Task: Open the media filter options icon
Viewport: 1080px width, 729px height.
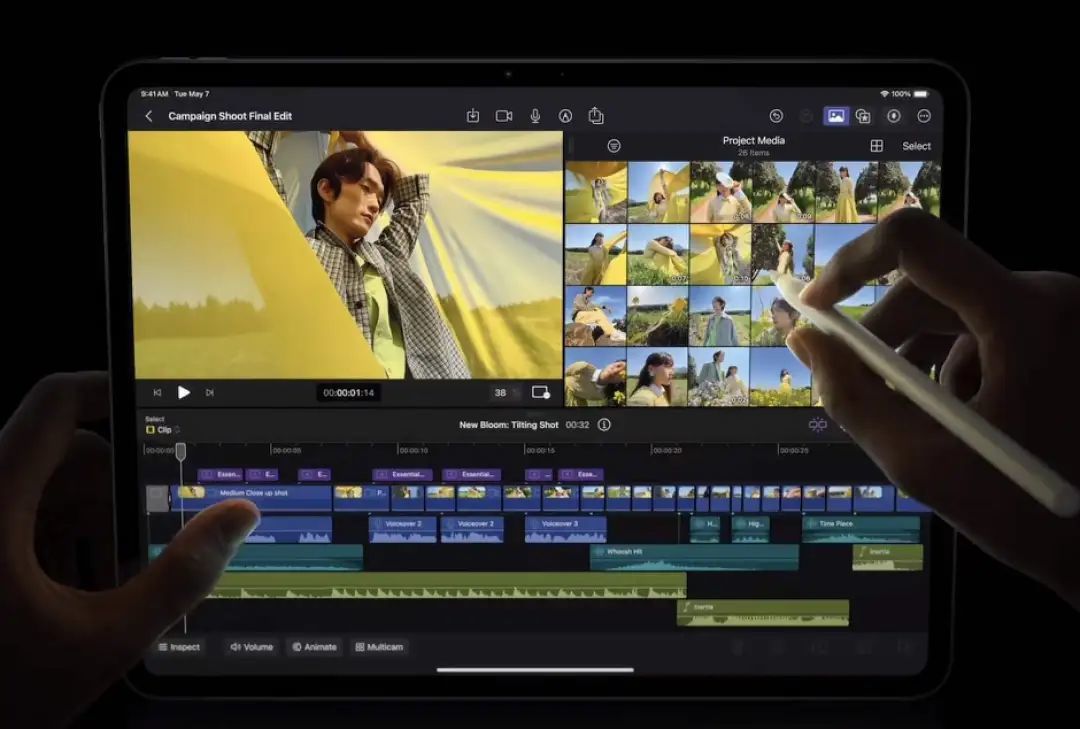Action: tap(614, 146)
